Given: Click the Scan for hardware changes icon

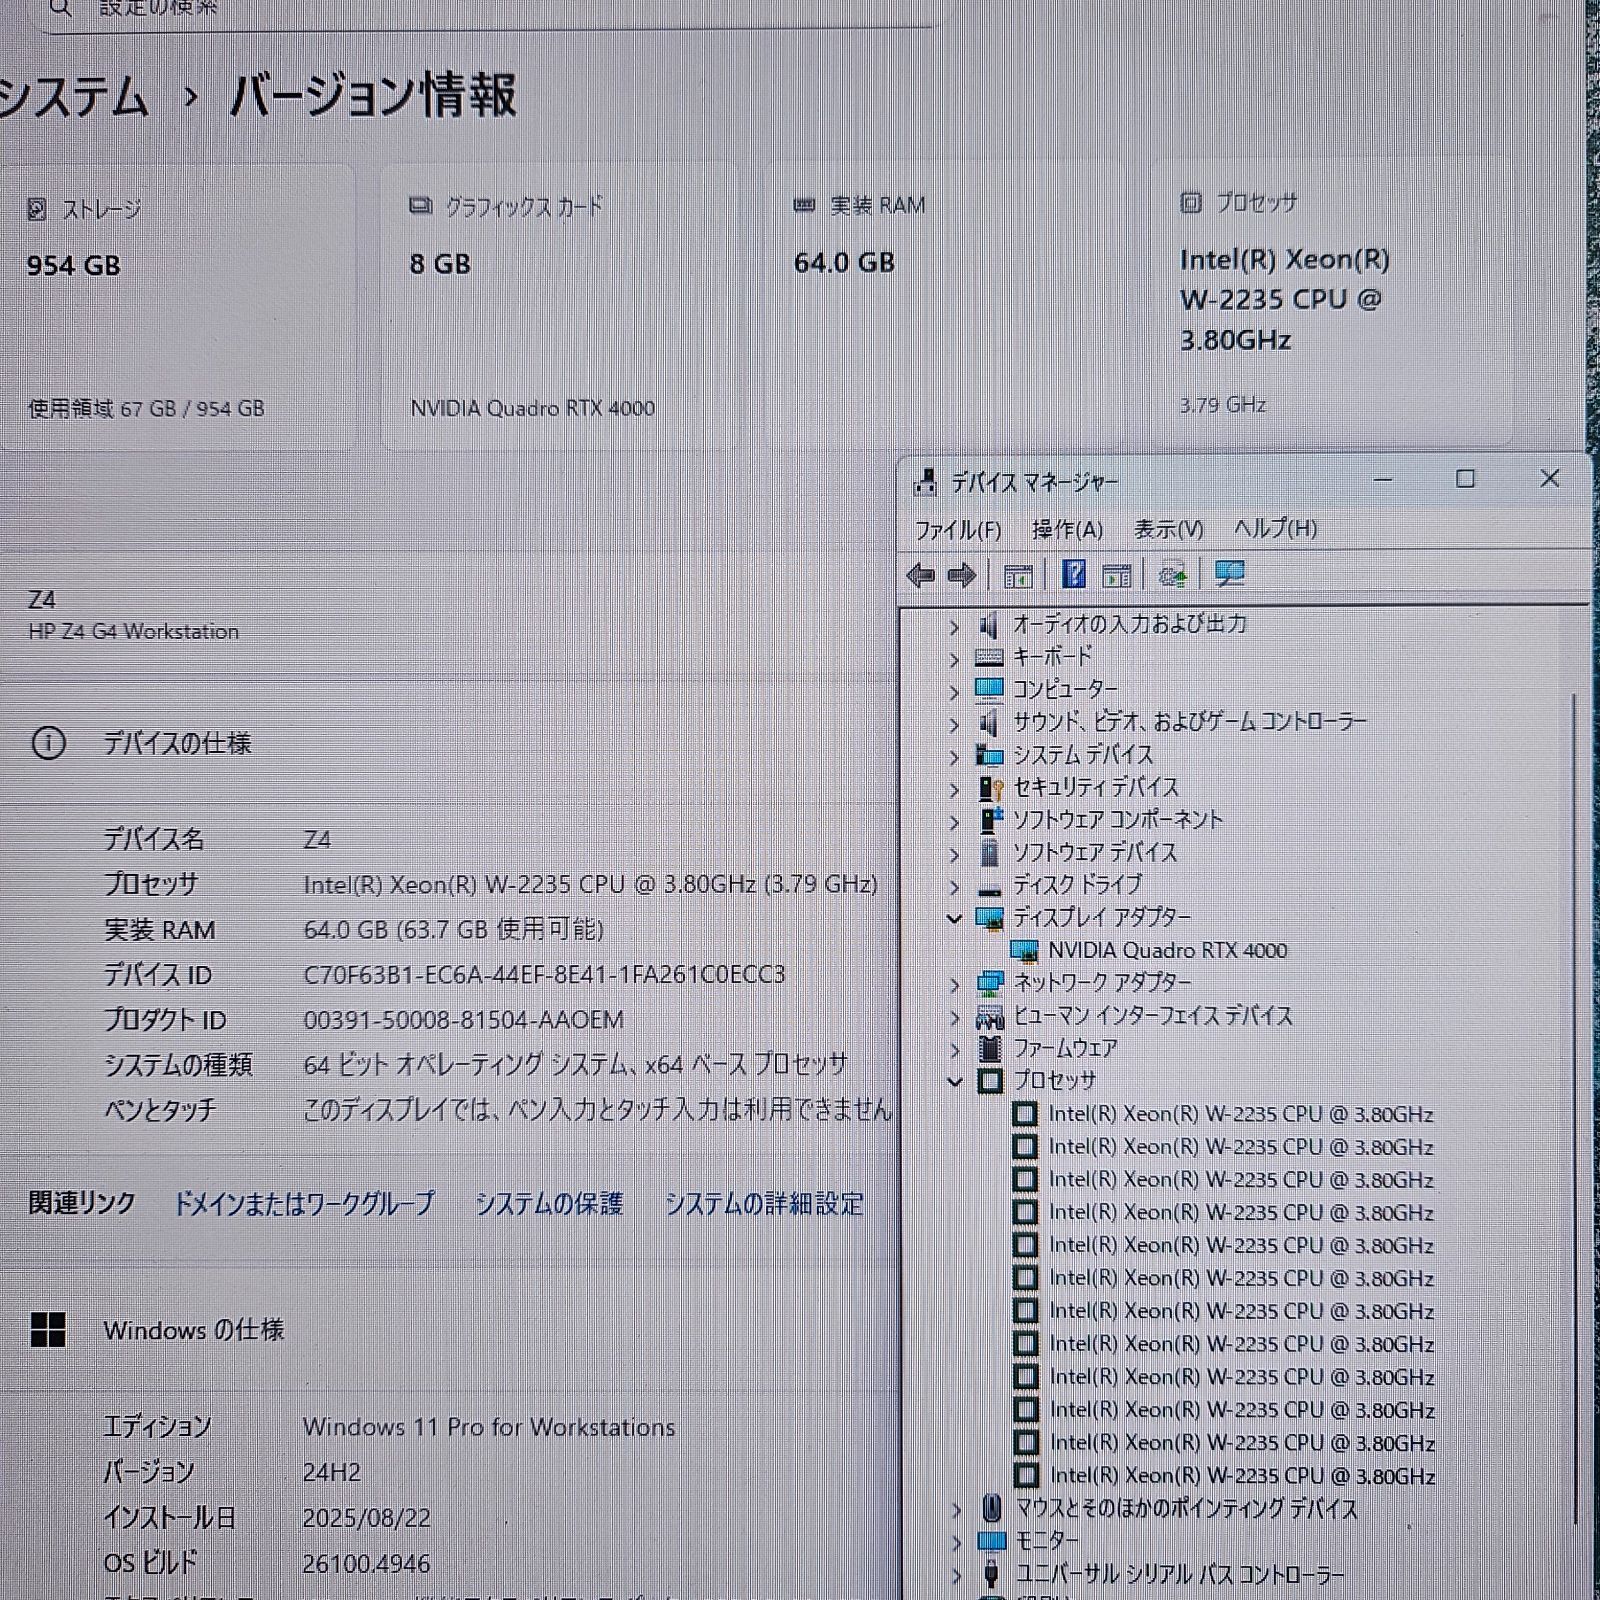Looking at the screenshot, I should [x=1172, y=575].
